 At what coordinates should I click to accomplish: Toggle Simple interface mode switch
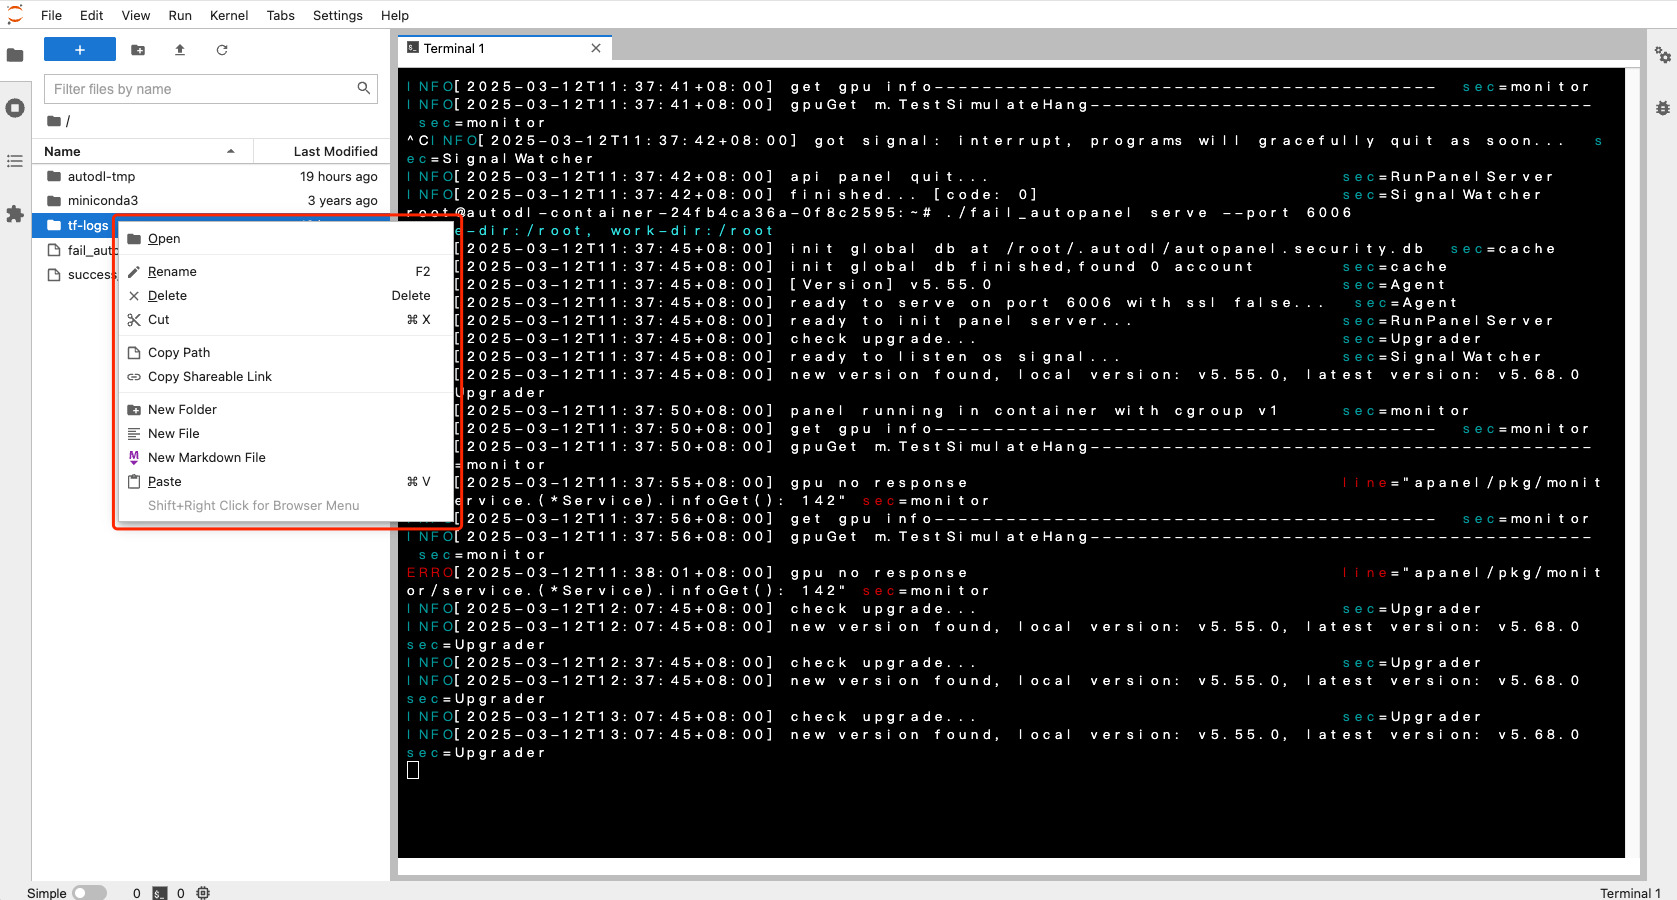pos(89,893)
